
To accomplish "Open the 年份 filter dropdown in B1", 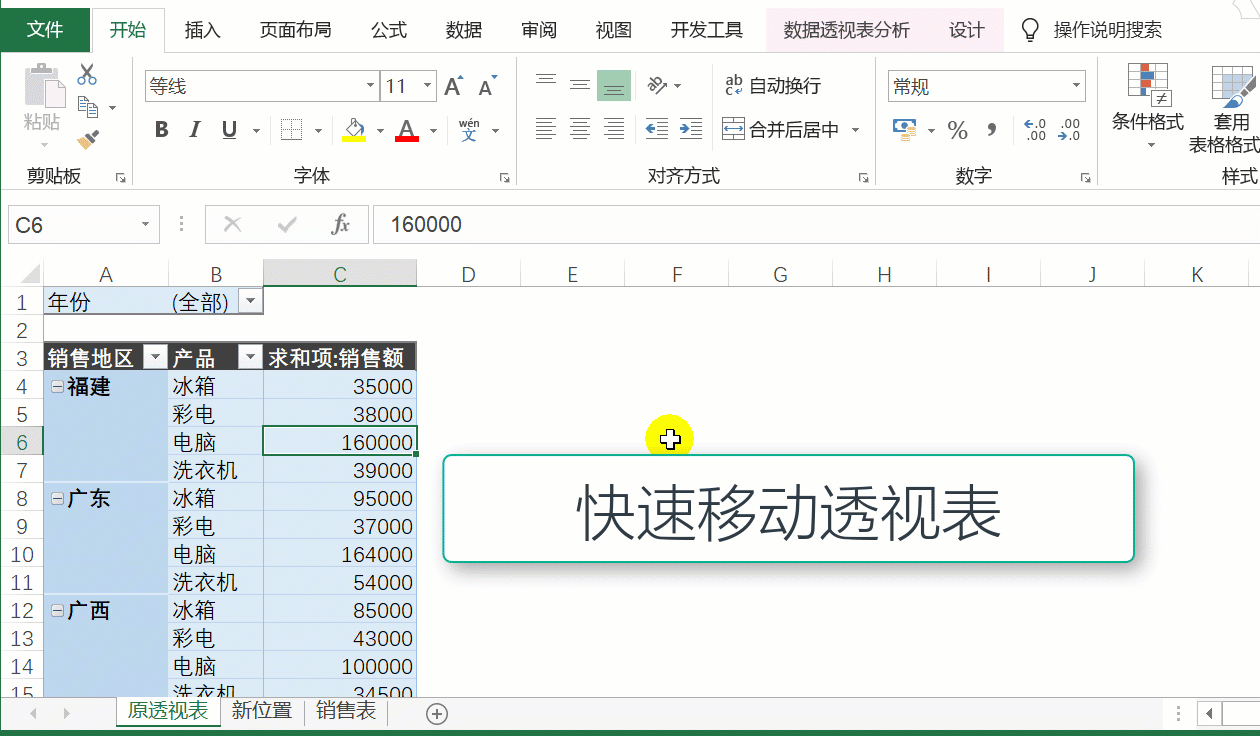I will 249,301.
